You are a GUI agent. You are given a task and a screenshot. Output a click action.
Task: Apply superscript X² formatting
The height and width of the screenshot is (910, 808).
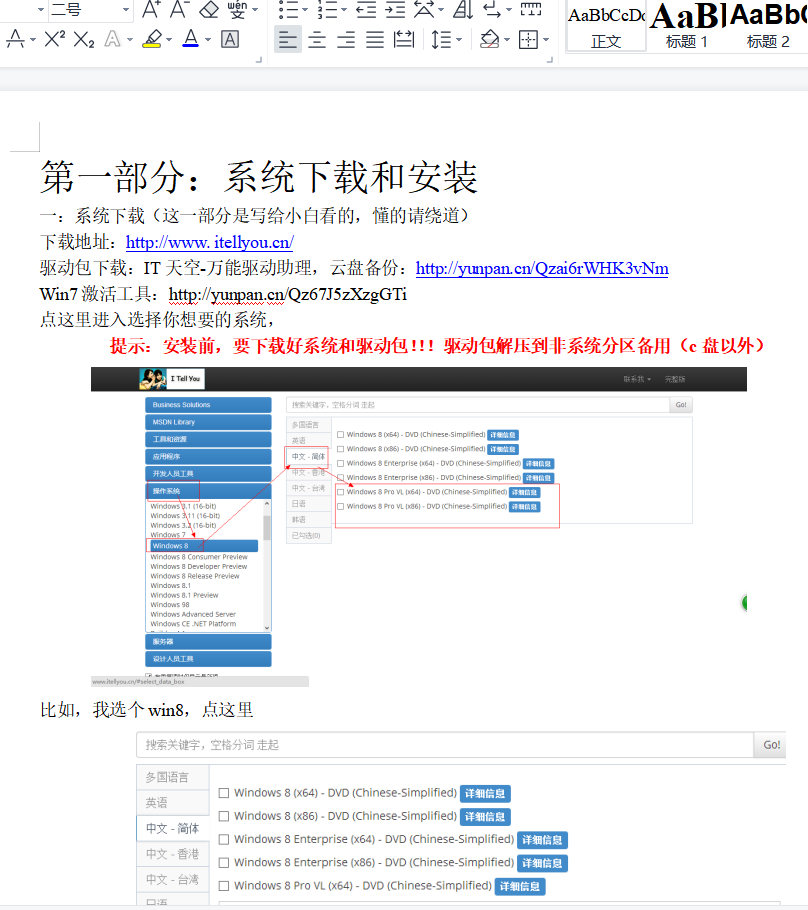(55, 39)
